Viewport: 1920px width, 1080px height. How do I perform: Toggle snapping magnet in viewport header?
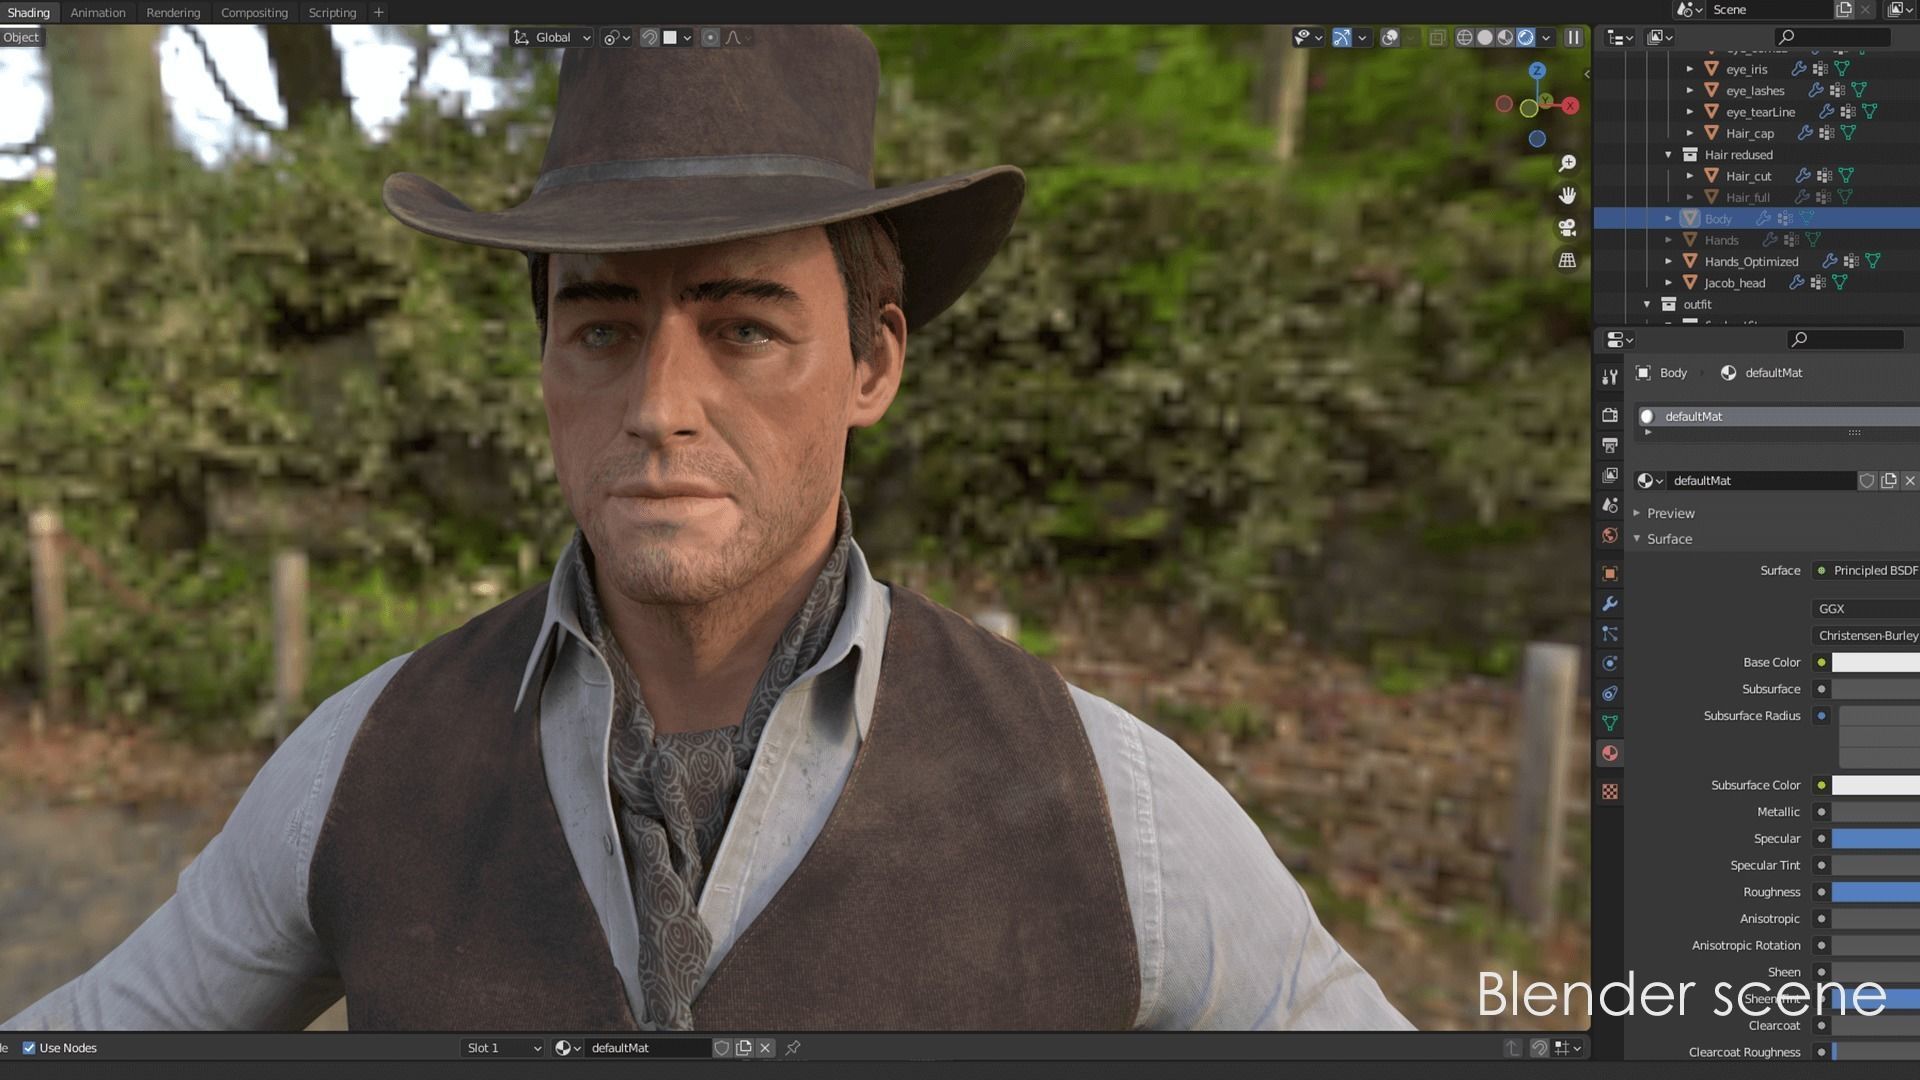coord(650,37)
